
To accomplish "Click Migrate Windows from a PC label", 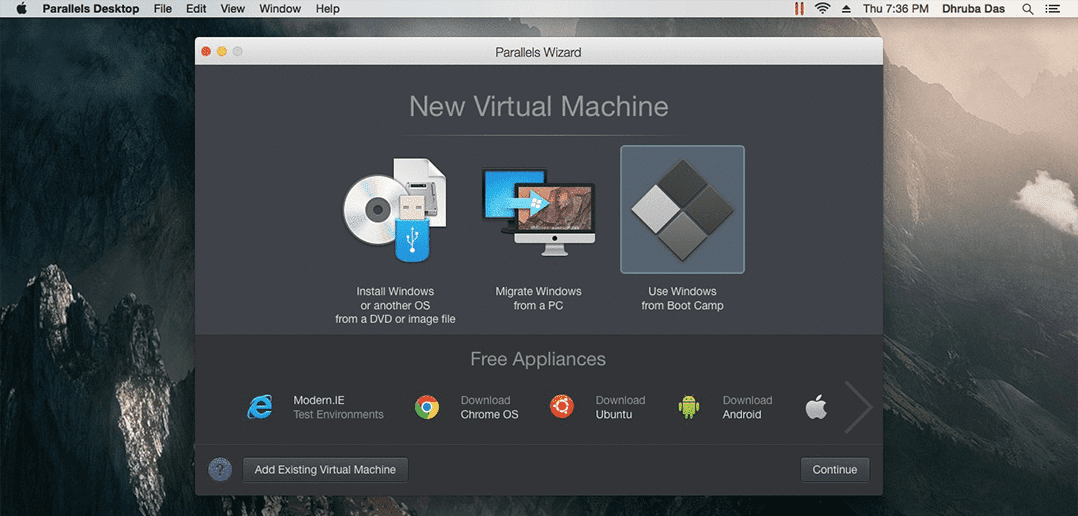I will click(538, 298).
